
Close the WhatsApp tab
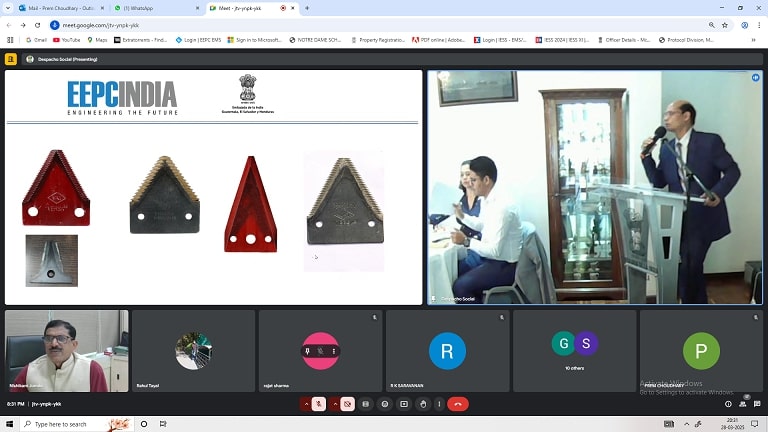[x=197, y=8]
